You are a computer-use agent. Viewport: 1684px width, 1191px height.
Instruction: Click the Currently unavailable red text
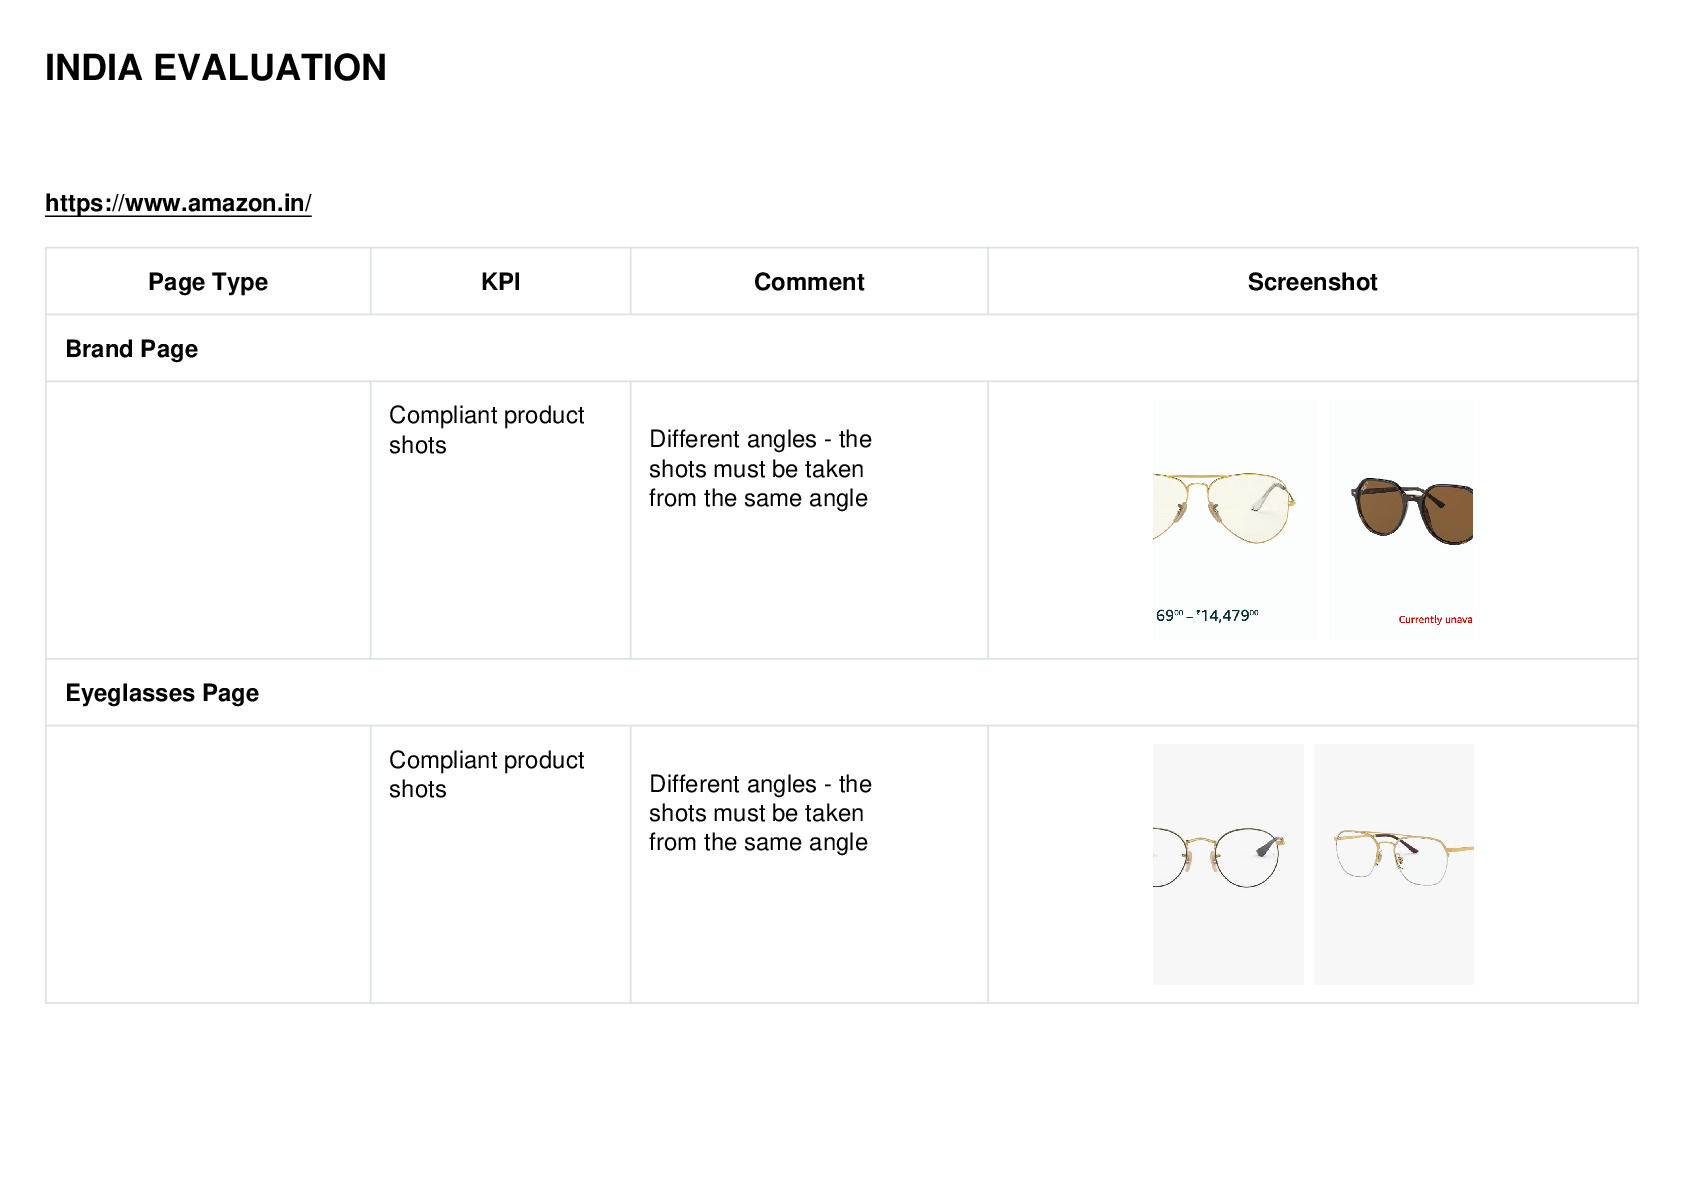(x=1435, y=620)
